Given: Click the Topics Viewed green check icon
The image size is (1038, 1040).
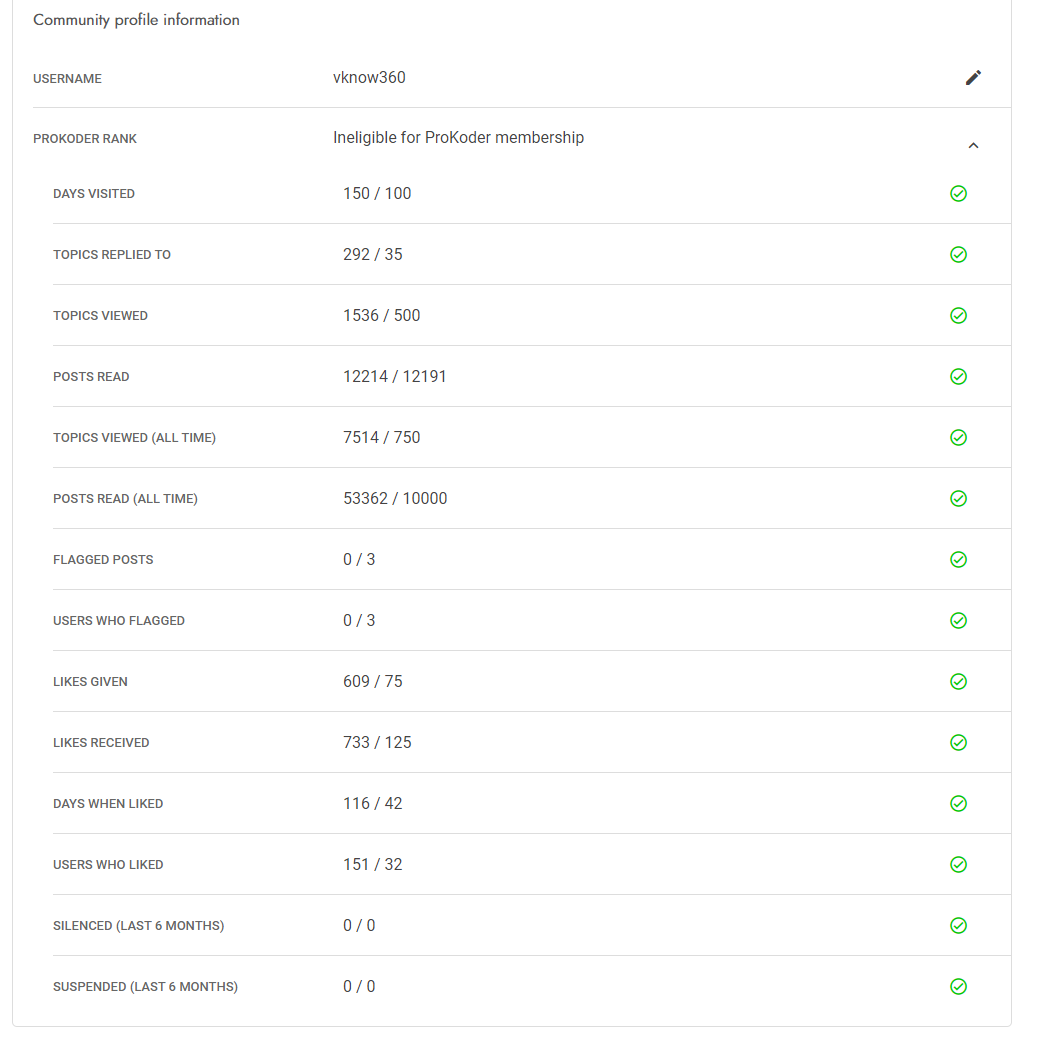Looking at the screenshot, I should [958, 316].
